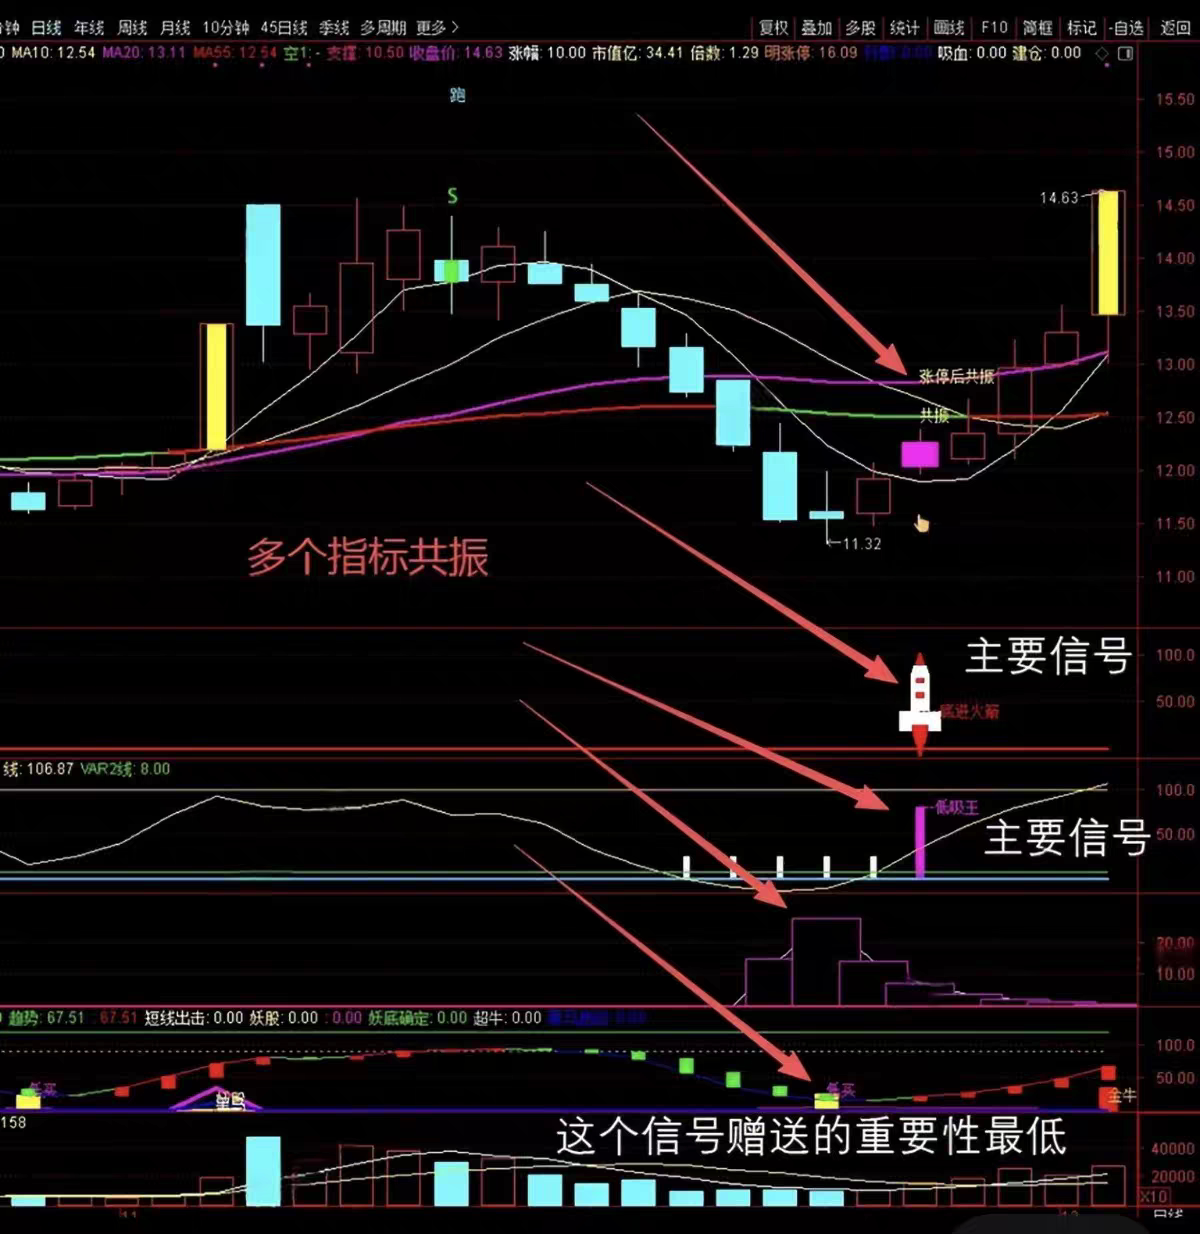Open the F10 company info page
This screenshot has height=1234, width=1200.
pos(994,28)
